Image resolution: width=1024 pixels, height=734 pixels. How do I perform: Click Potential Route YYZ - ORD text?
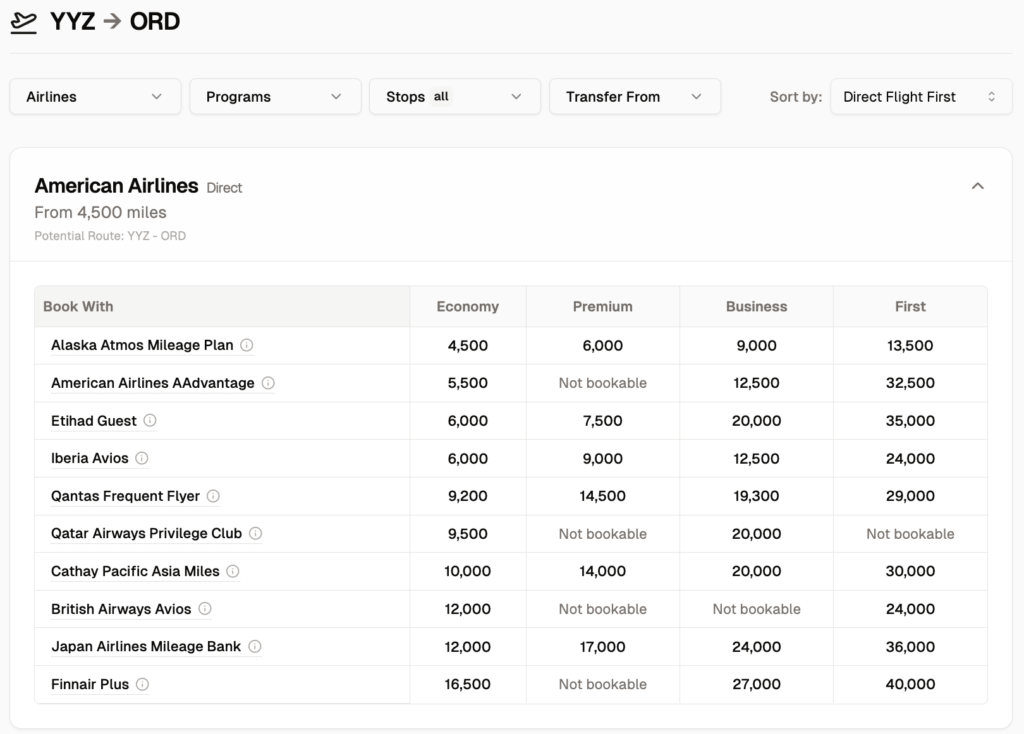(x=110, y=236)
